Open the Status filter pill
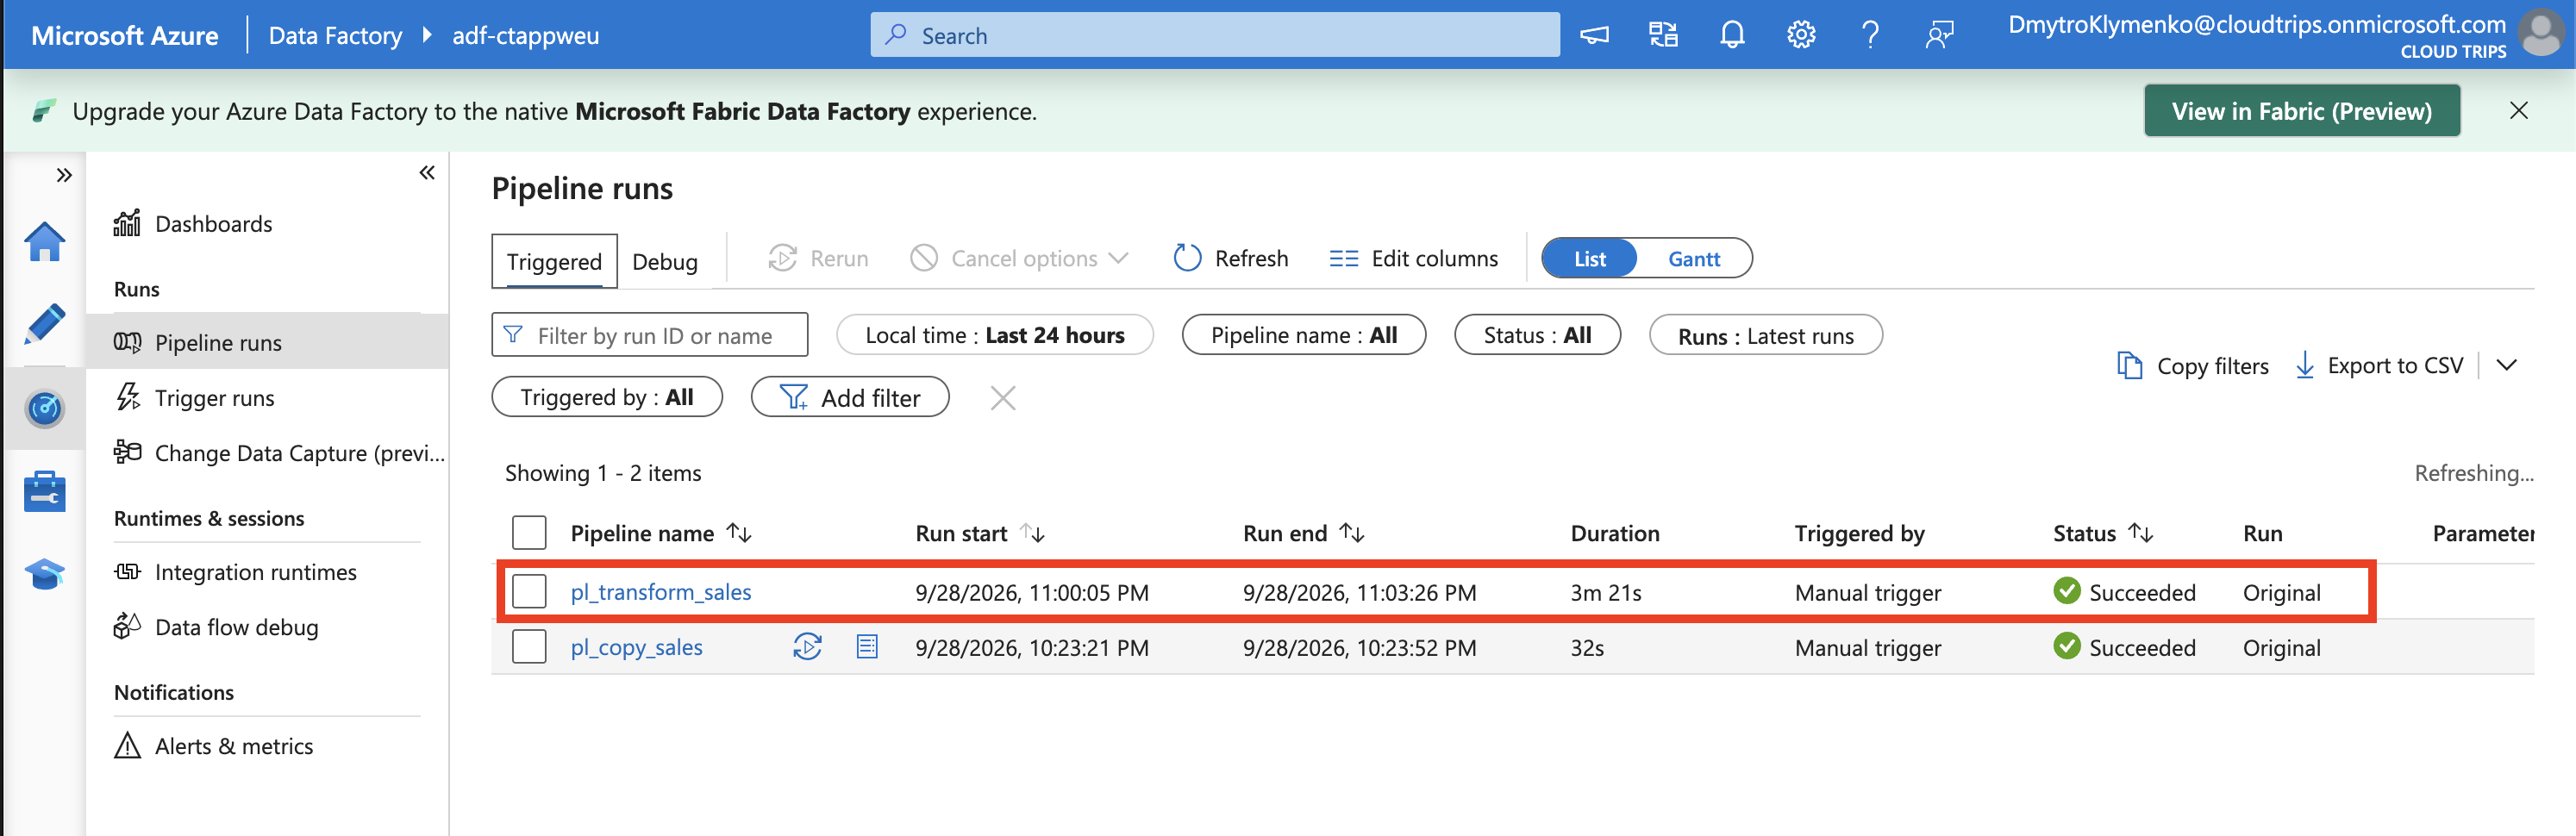 coord(1537,335)
